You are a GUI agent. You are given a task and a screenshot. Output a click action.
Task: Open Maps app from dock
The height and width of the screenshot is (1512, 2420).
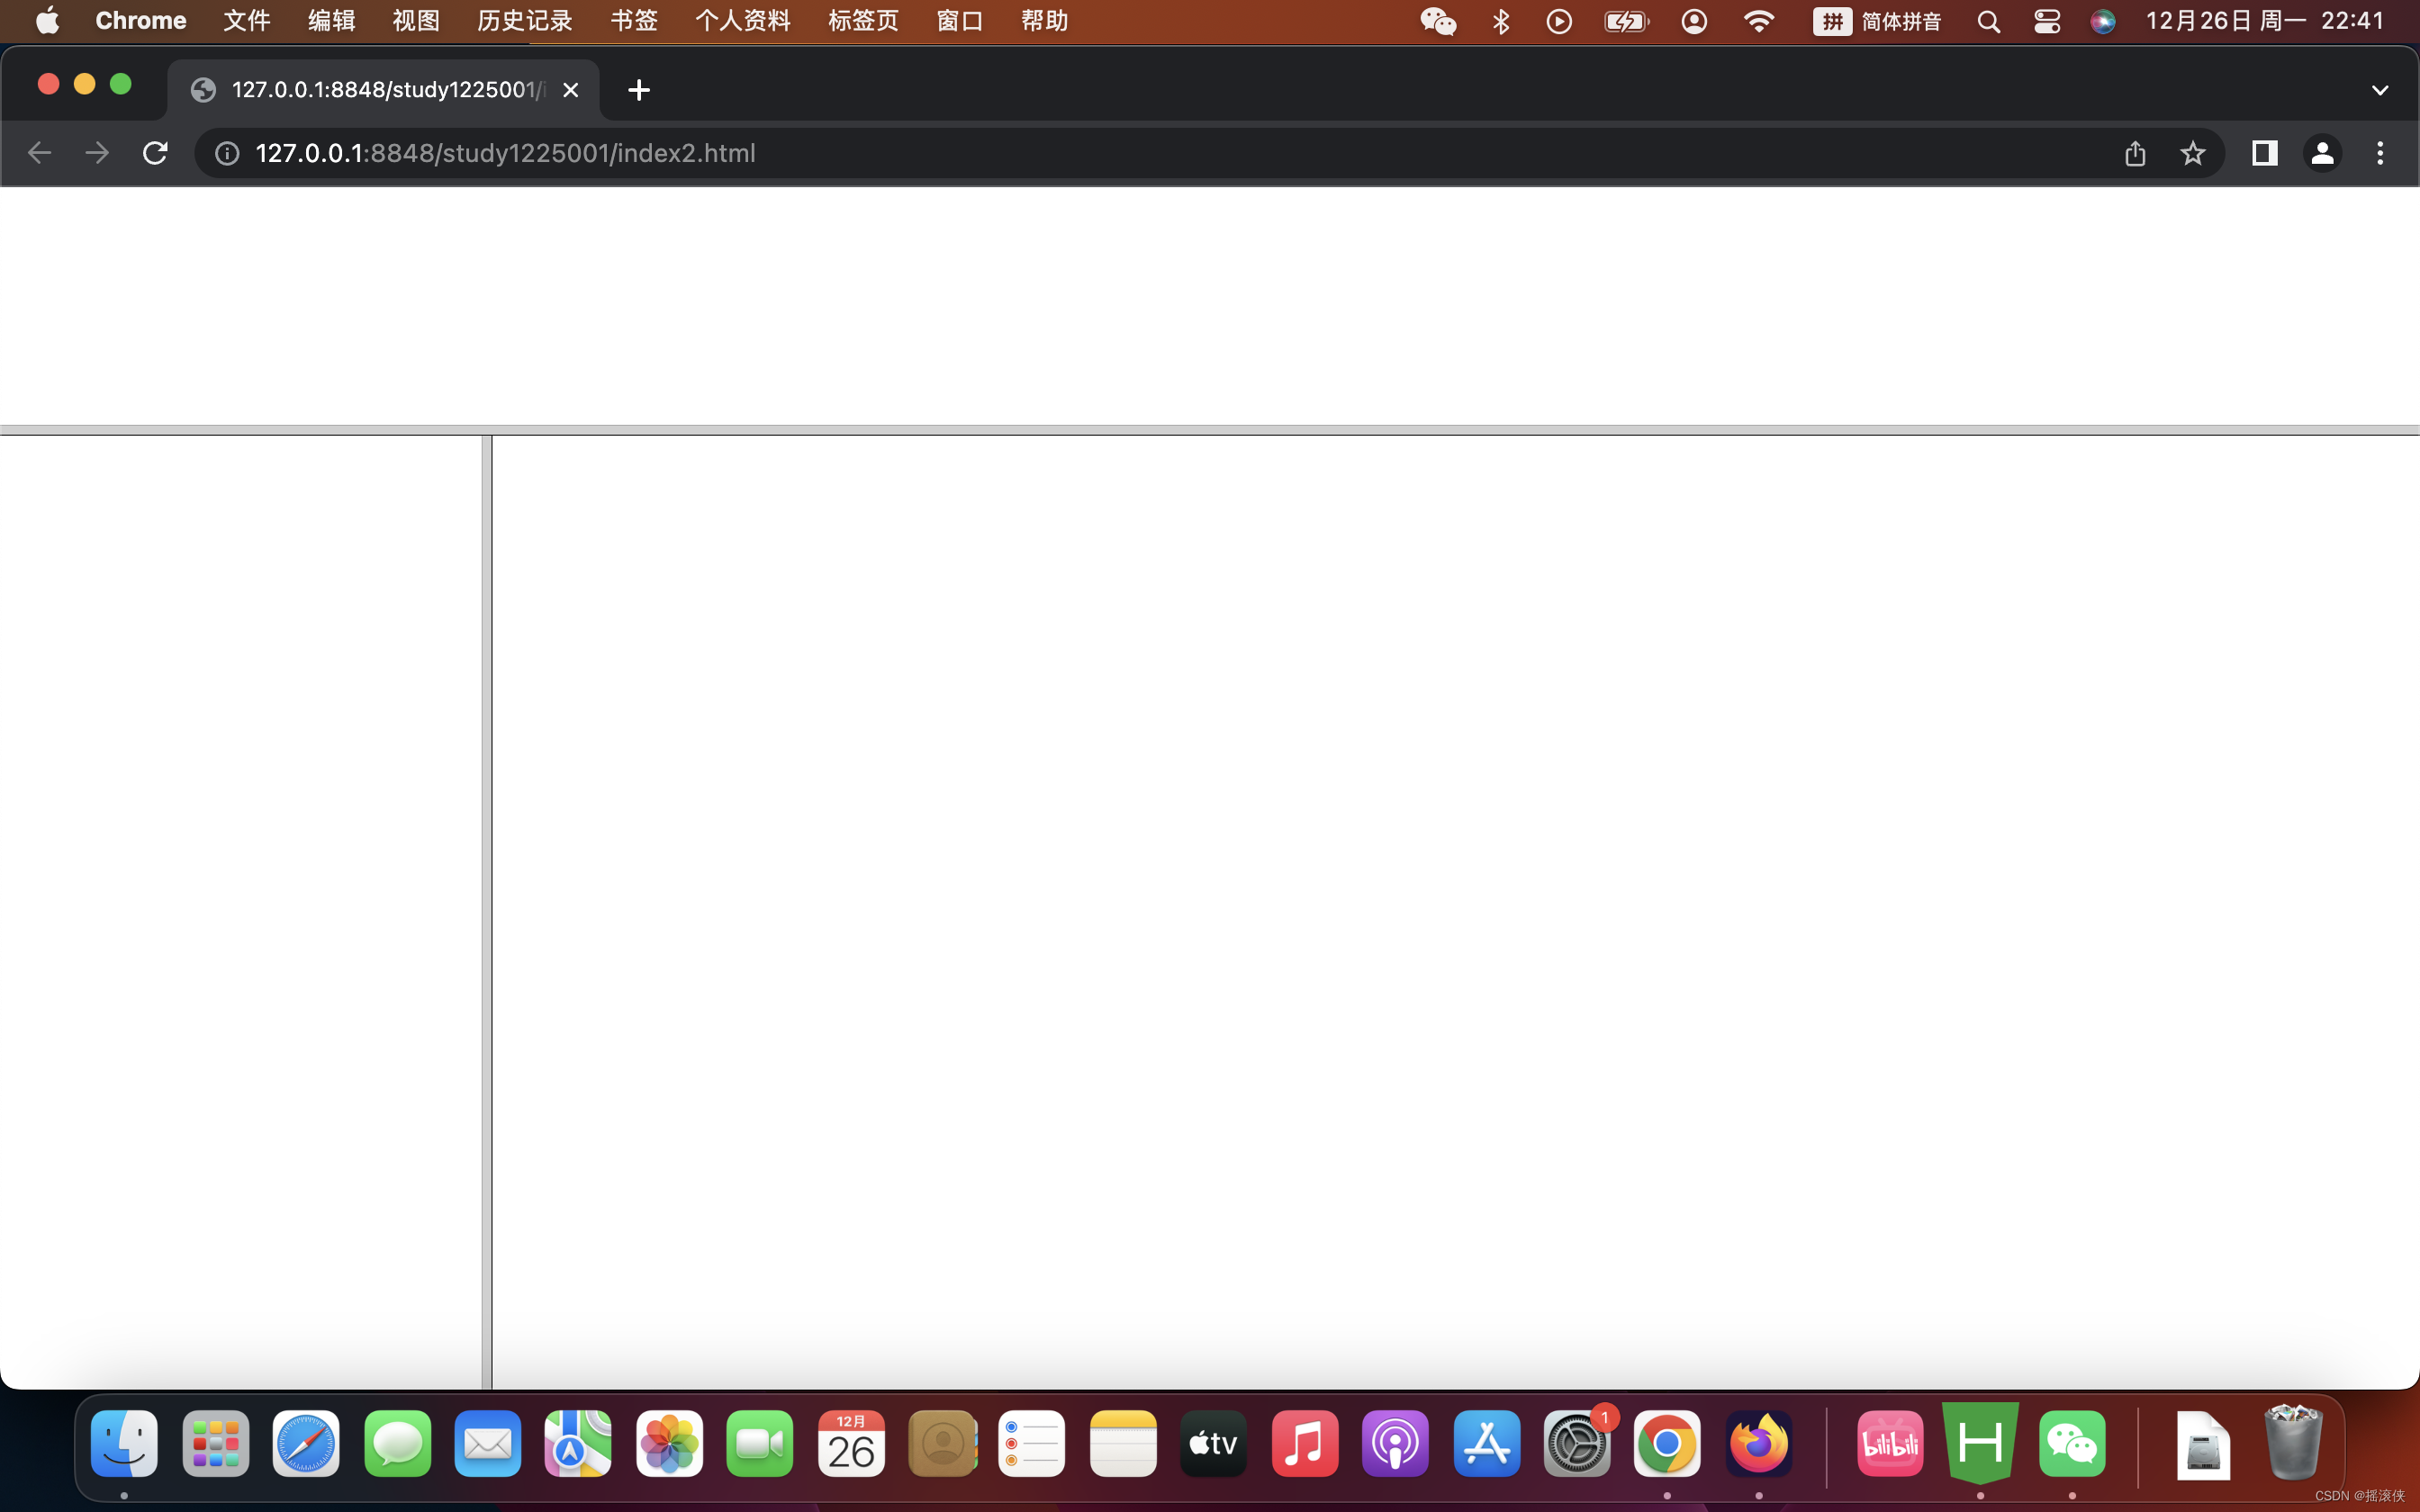pos(577,1445)
